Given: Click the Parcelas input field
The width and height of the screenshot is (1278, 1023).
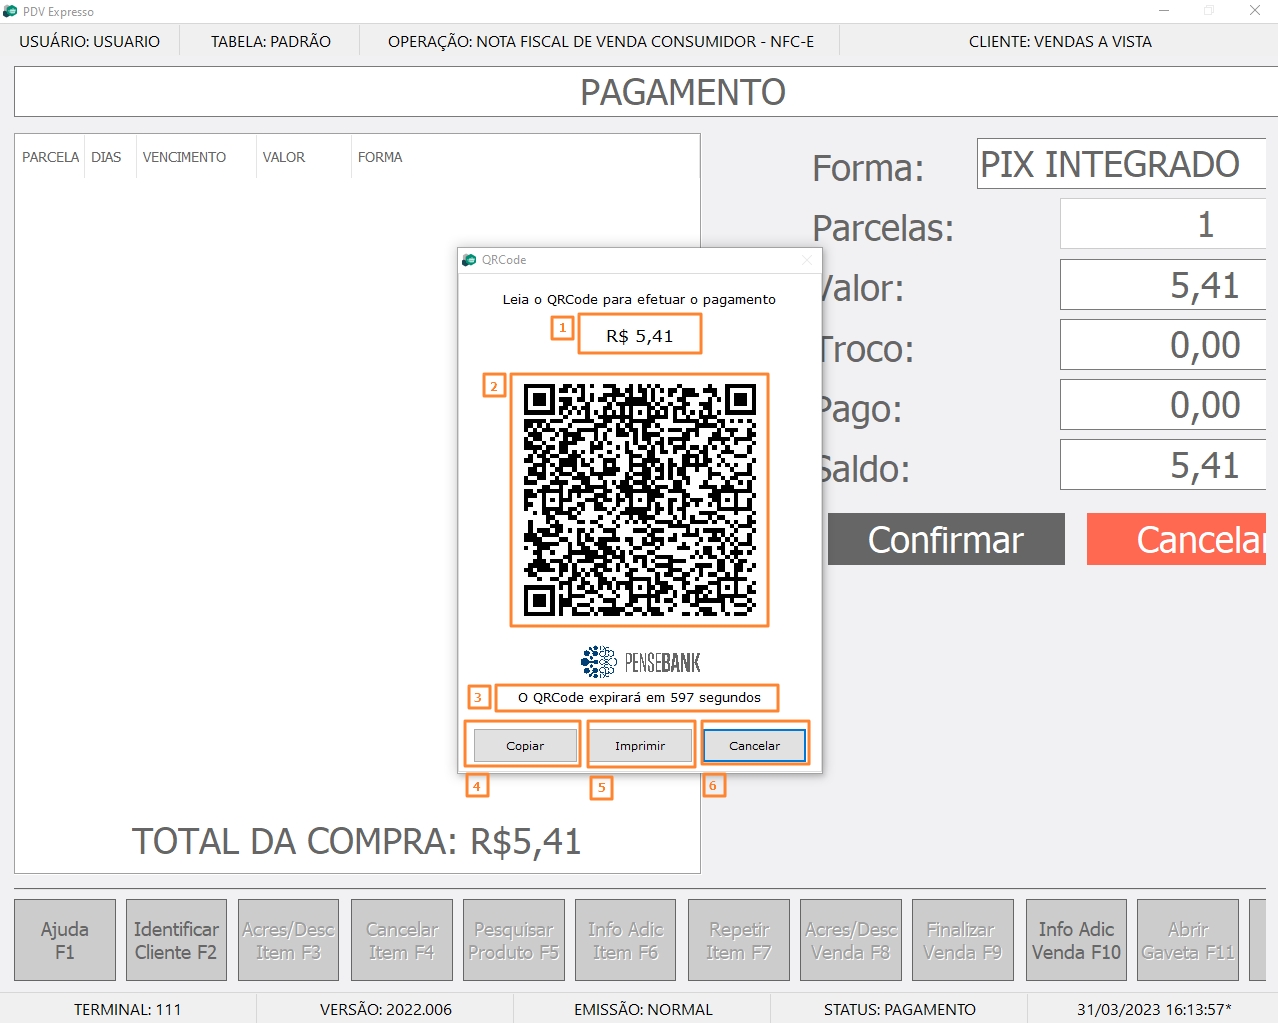Looking at the screenshot, I should [1163, 224].
